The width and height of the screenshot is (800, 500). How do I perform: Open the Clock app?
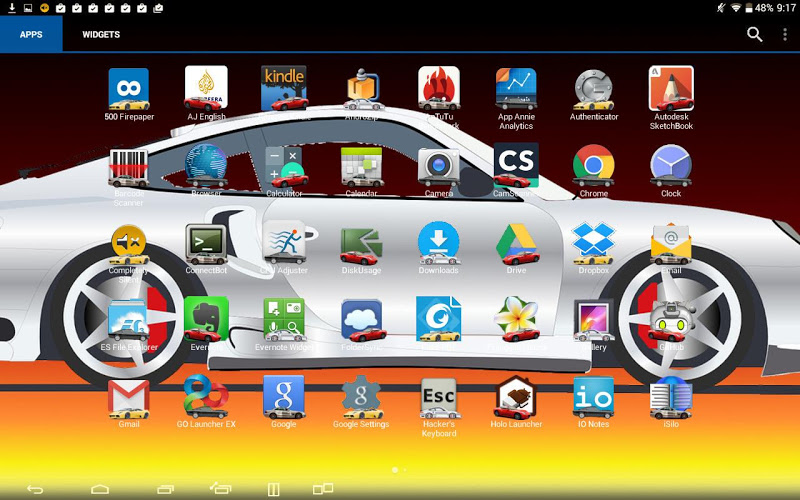[671, 165]
